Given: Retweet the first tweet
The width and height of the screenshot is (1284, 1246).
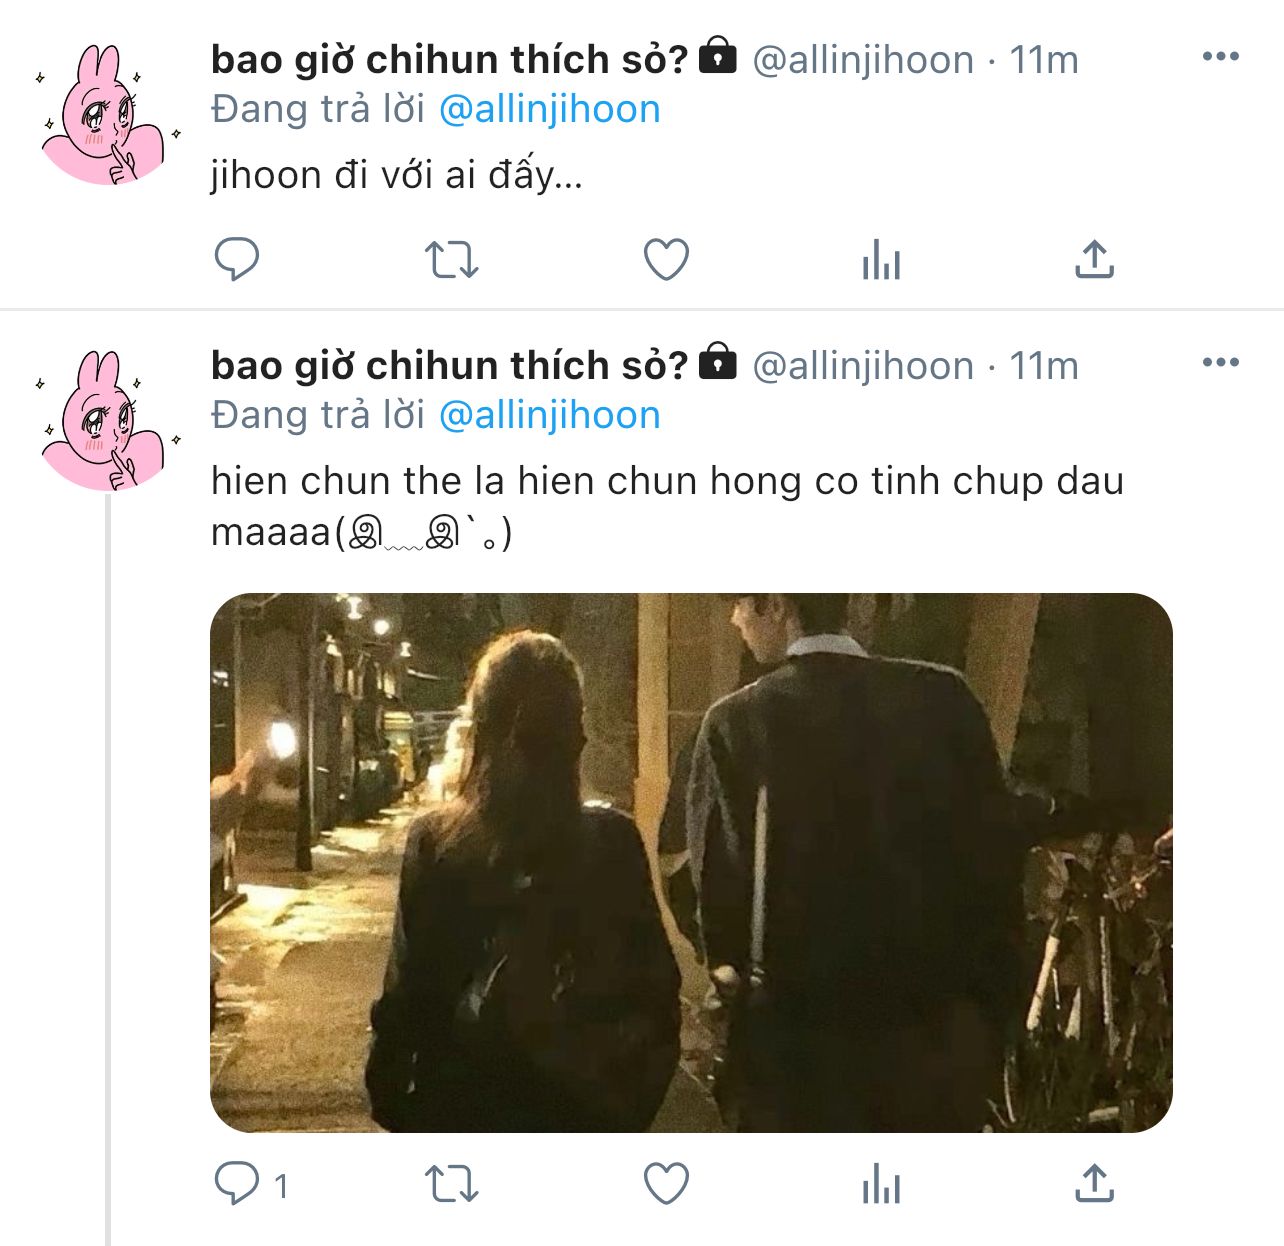Looking at the screenshot, I should 452,260.
